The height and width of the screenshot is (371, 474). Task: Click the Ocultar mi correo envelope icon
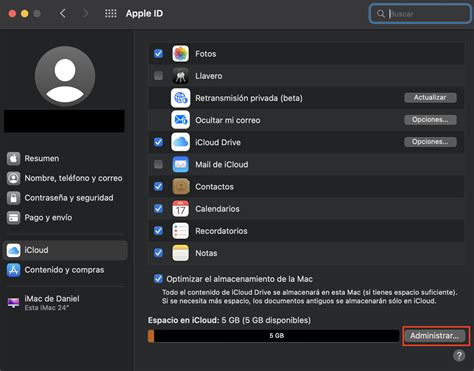[180, 120]
